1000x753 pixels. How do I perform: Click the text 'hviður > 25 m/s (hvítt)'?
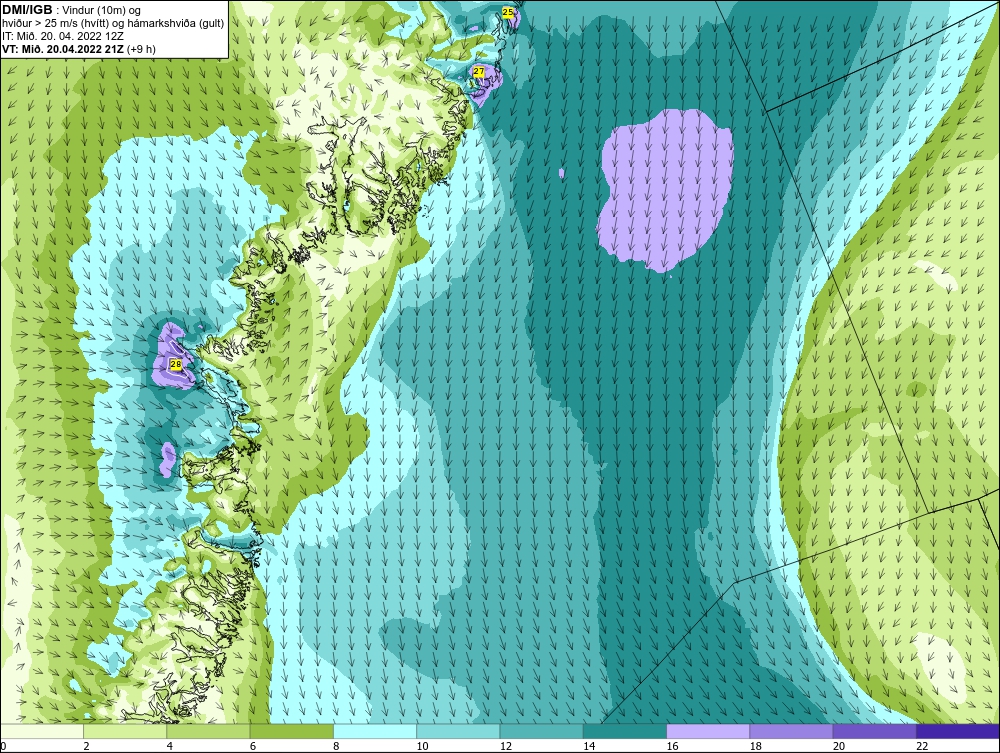point(54,23)
